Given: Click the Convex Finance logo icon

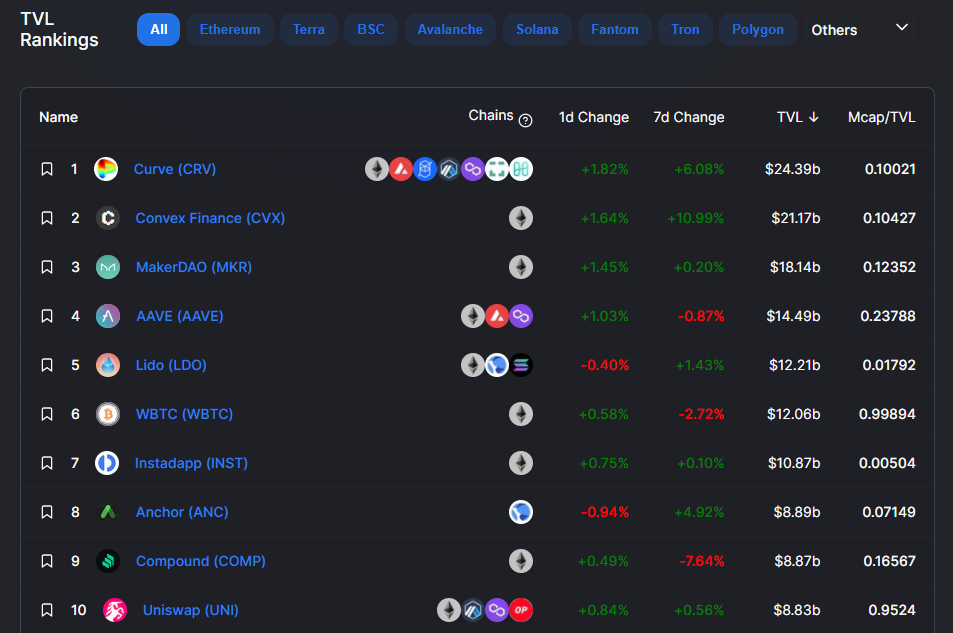Looking at the screenshot, I should coord(108,218).
